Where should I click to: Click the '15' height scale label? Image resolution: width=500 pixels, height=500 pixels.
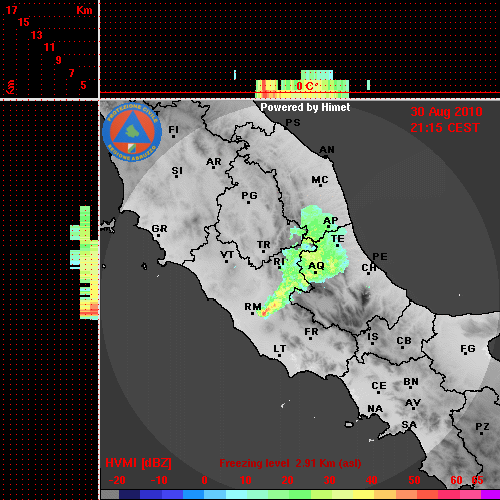pos(24,22)
